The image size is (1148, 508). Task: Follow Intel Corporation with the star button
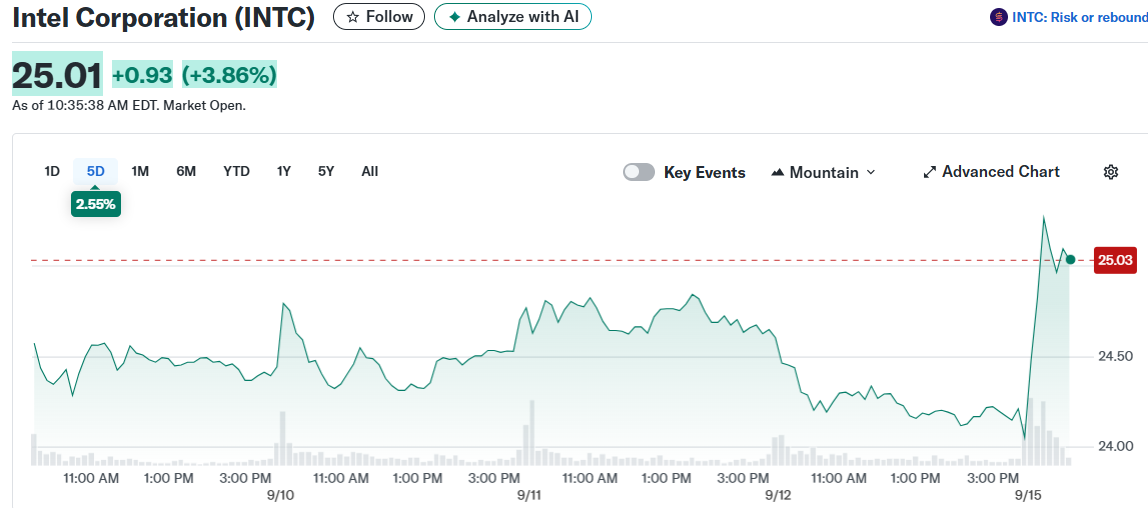[379, 17]
